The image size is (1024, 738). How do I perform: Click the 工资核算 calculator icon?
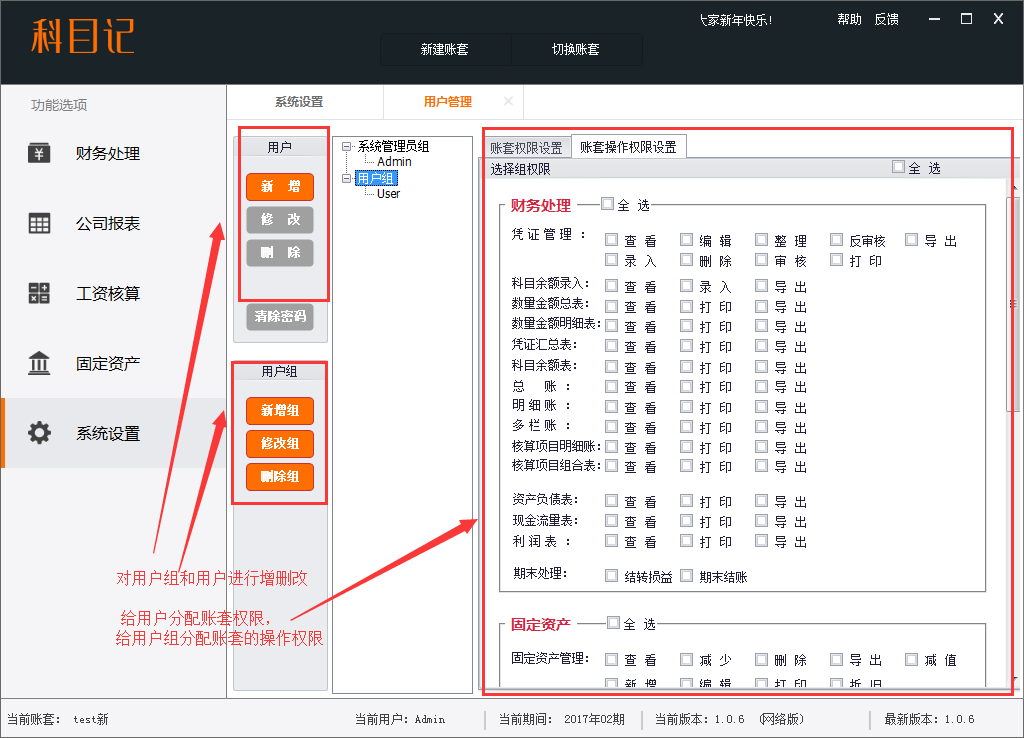click(39, 294)
